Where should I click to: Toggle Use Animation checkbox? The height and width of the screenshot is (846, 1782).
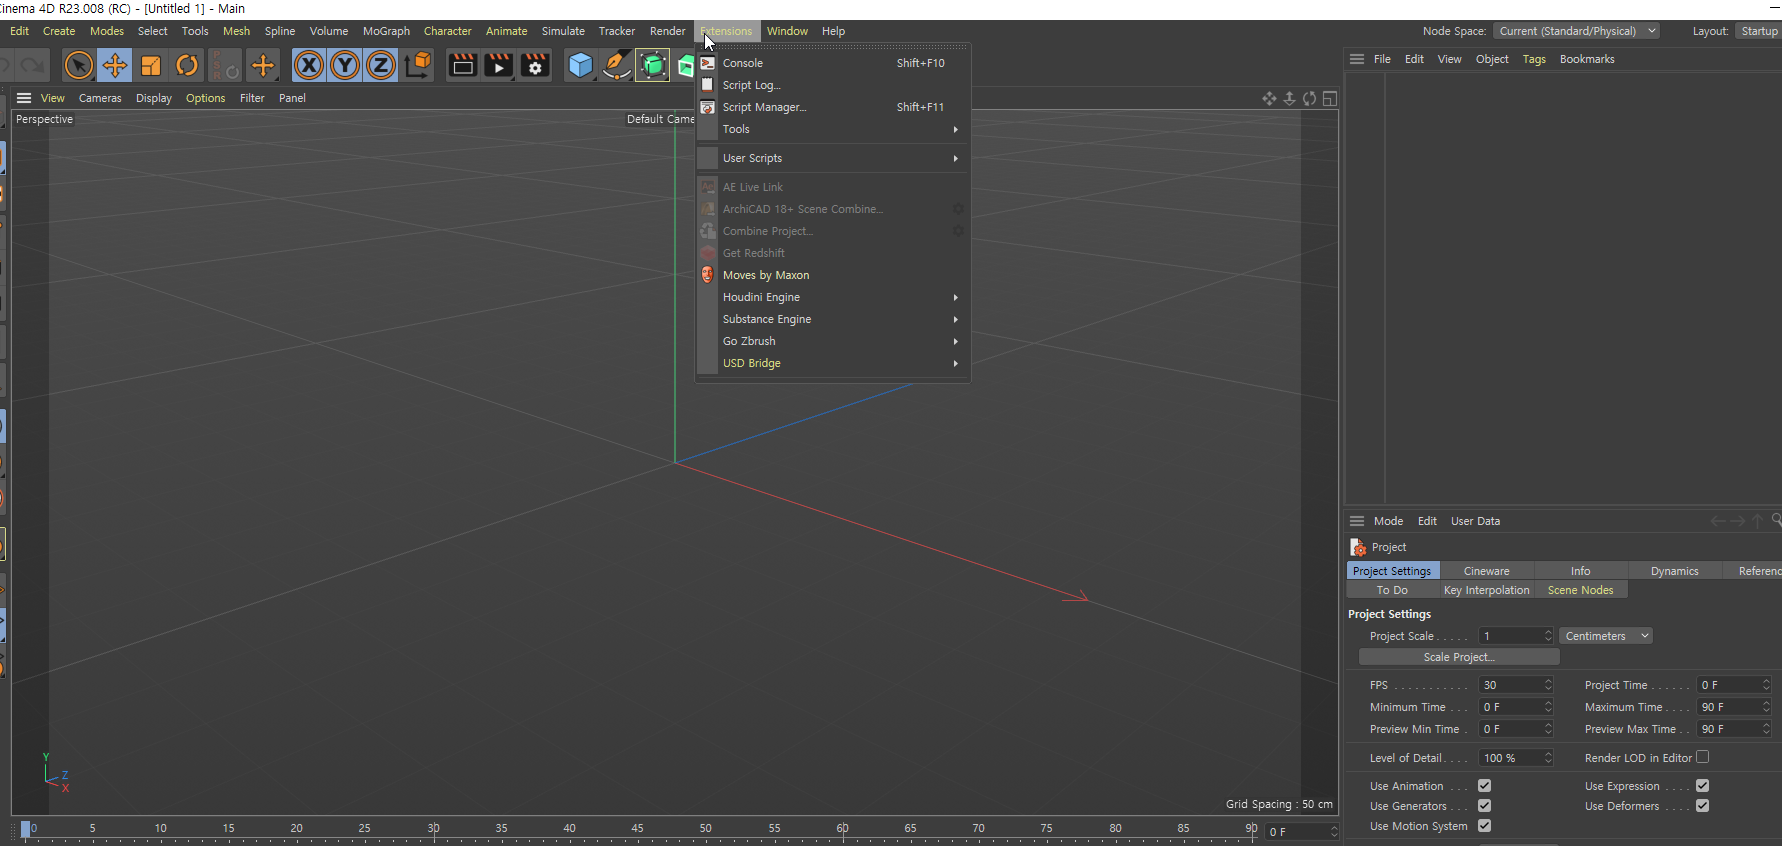[1484, 786]
